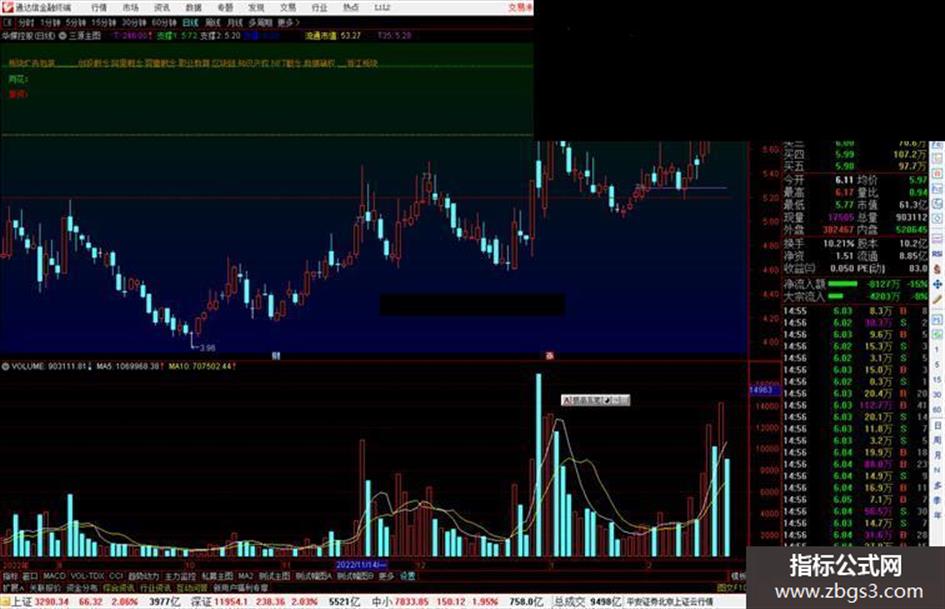This screenshot has height=609, width=945.
Task: Open the 资讯 menu
Action: tap(162, 7)
